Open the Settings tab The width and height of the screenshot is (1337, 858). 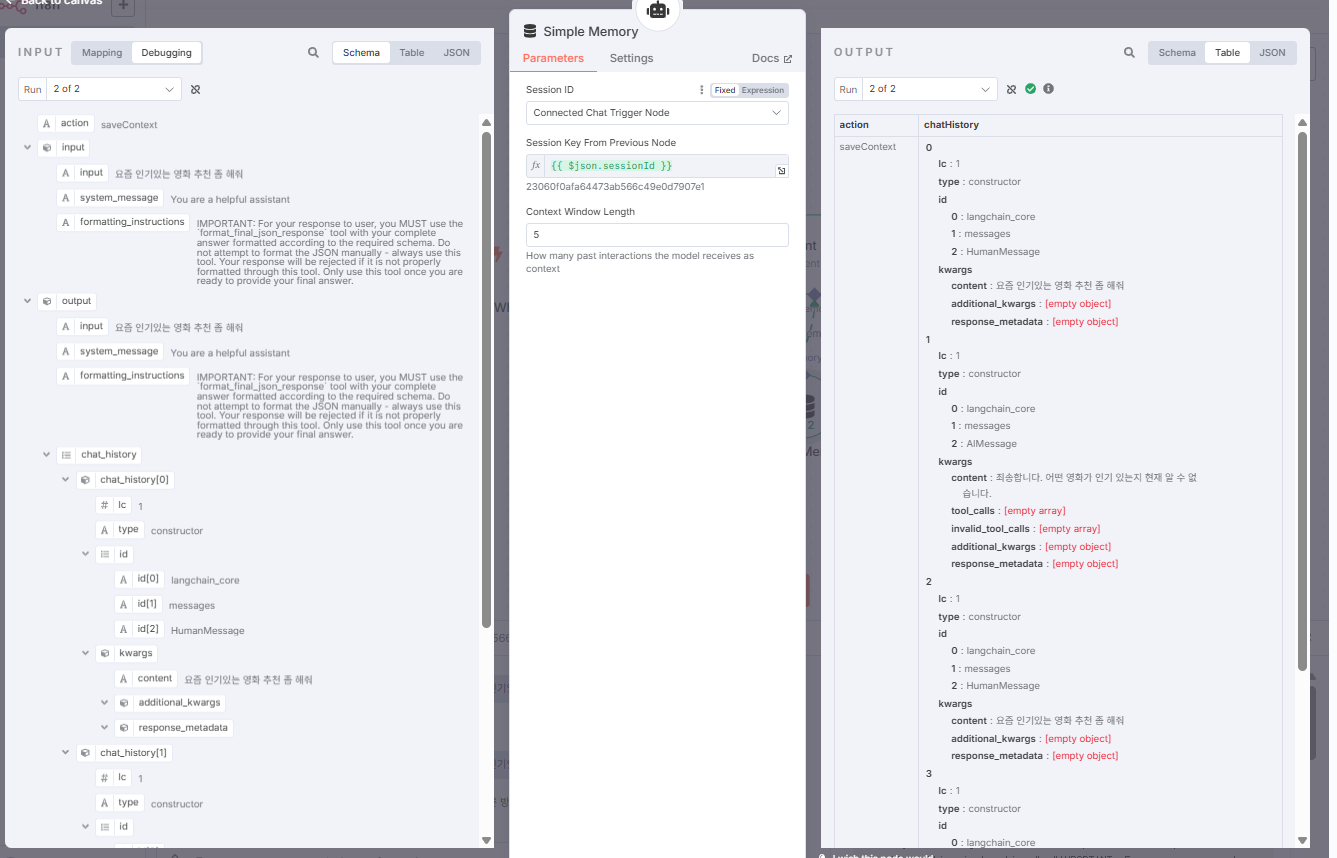point(631,58)
